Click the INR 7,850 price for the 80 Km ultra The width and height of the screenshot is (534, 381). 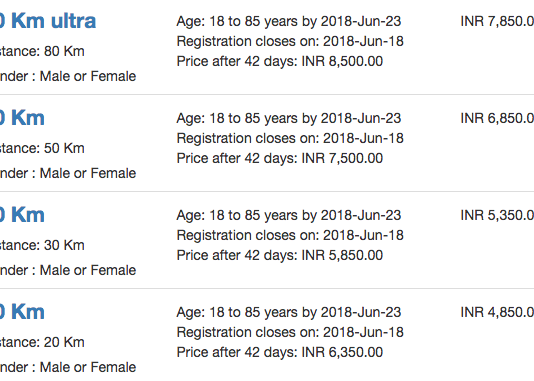click(x=497, y=21)
